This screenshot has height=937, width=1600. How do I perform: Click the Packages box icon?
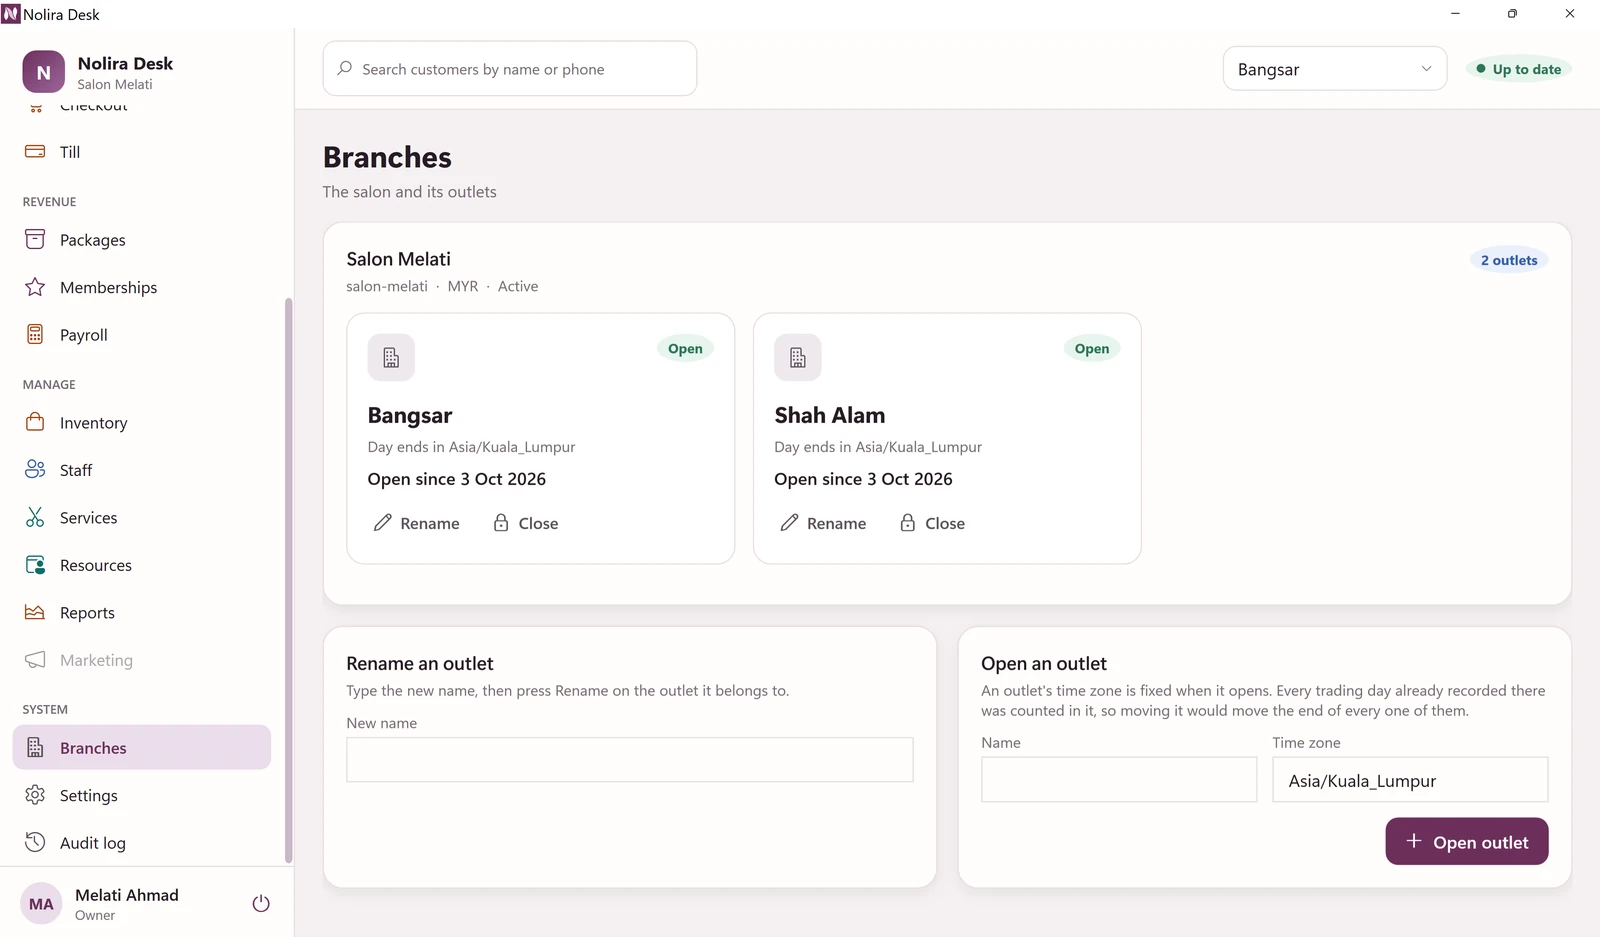(35, 239)
